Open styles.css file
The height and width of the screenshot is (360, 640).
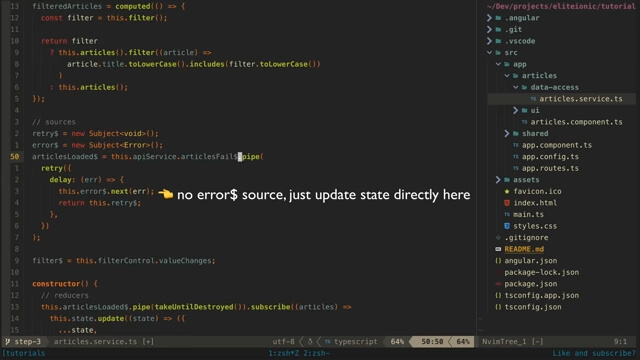click(535, 226)
